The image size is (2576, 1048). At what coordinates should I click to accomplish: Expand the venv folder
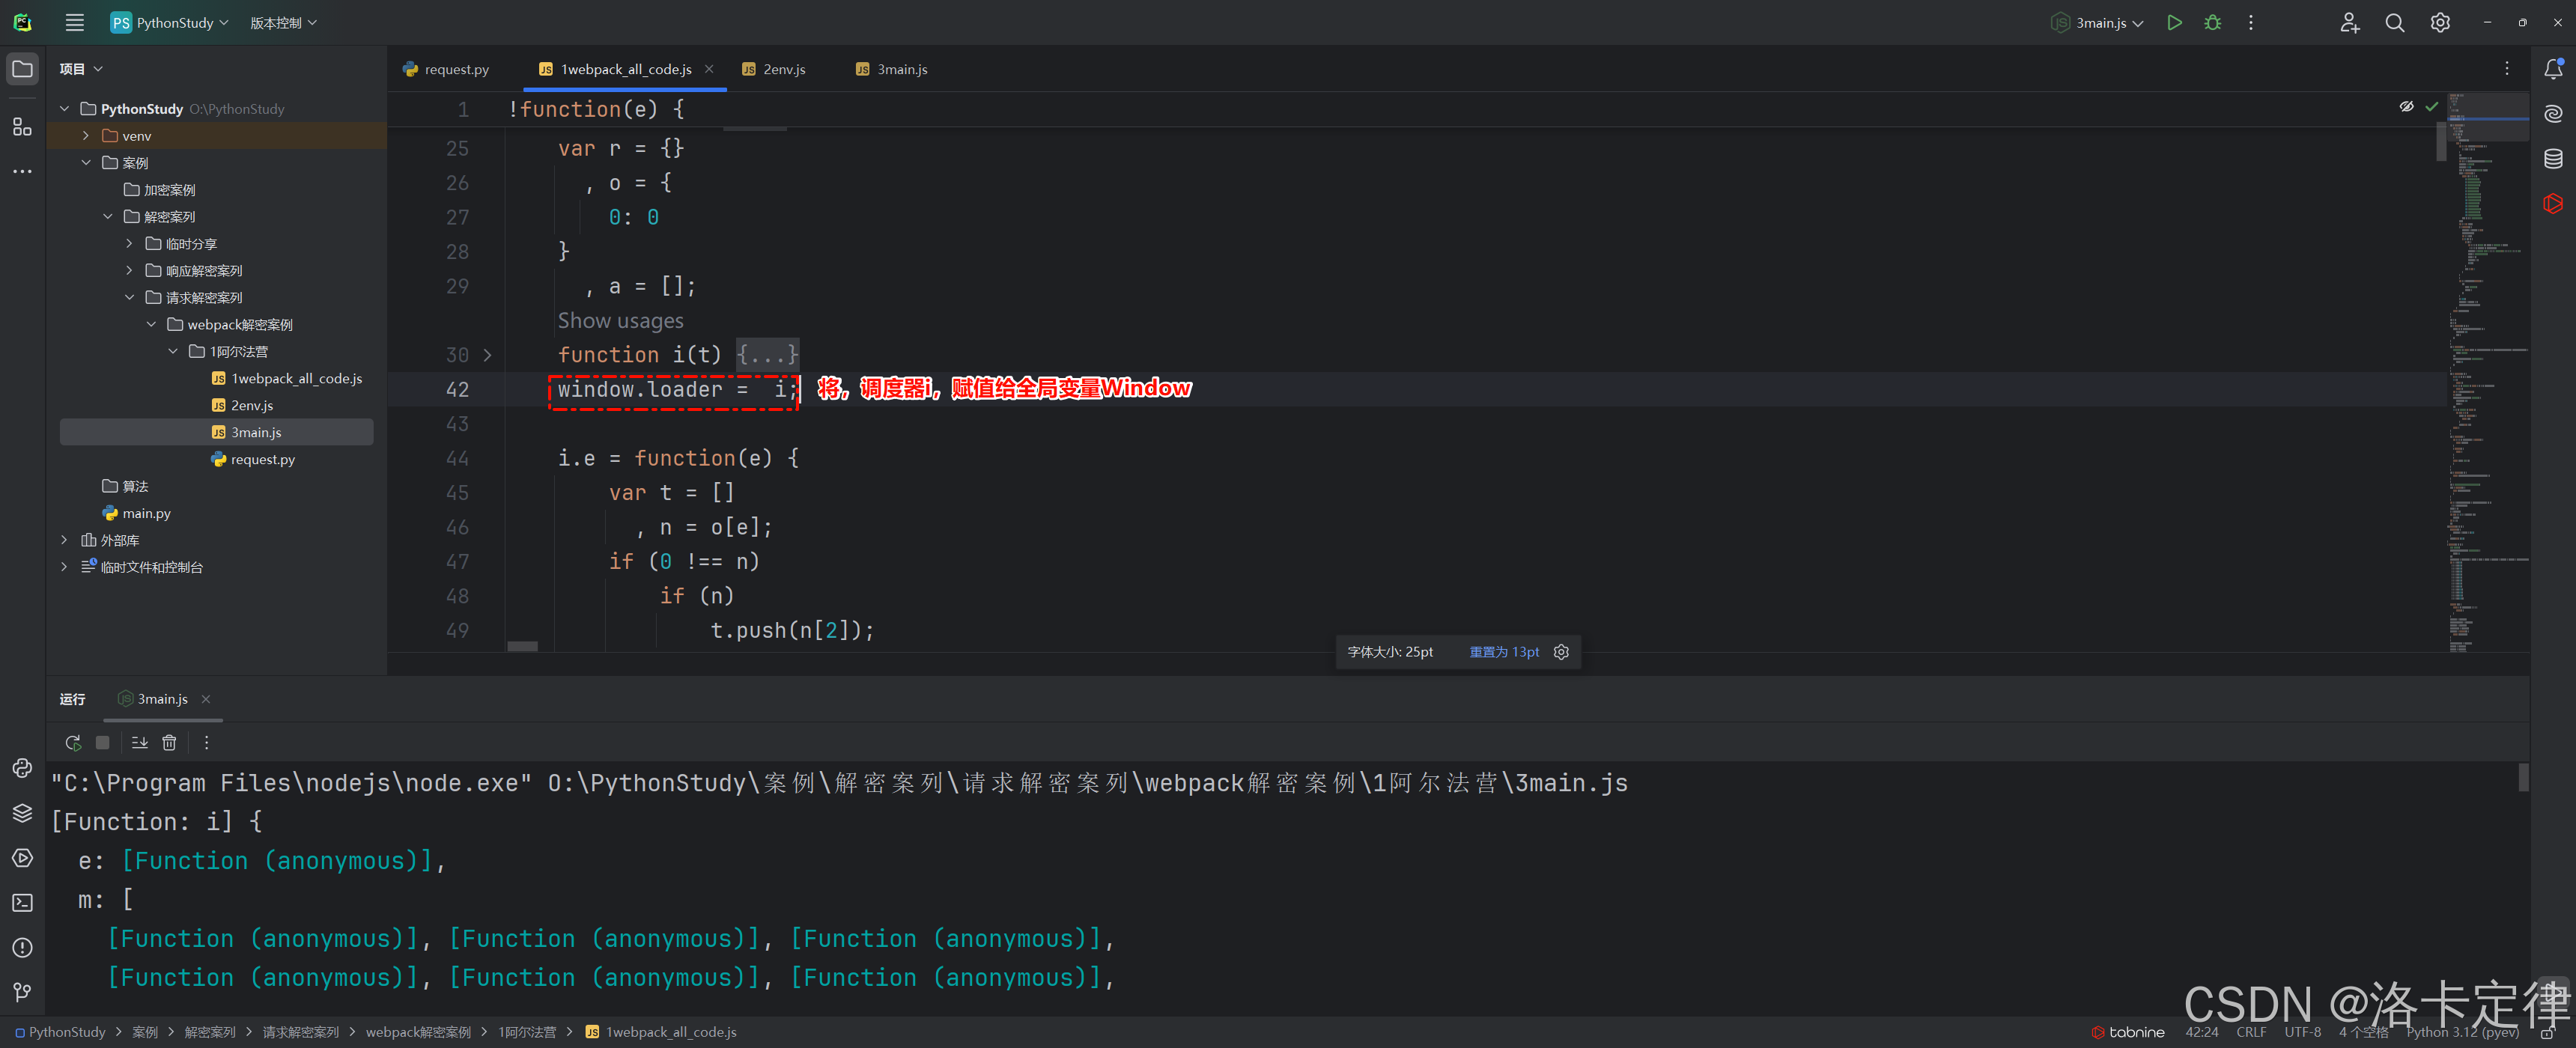click(x=86, y=135)
